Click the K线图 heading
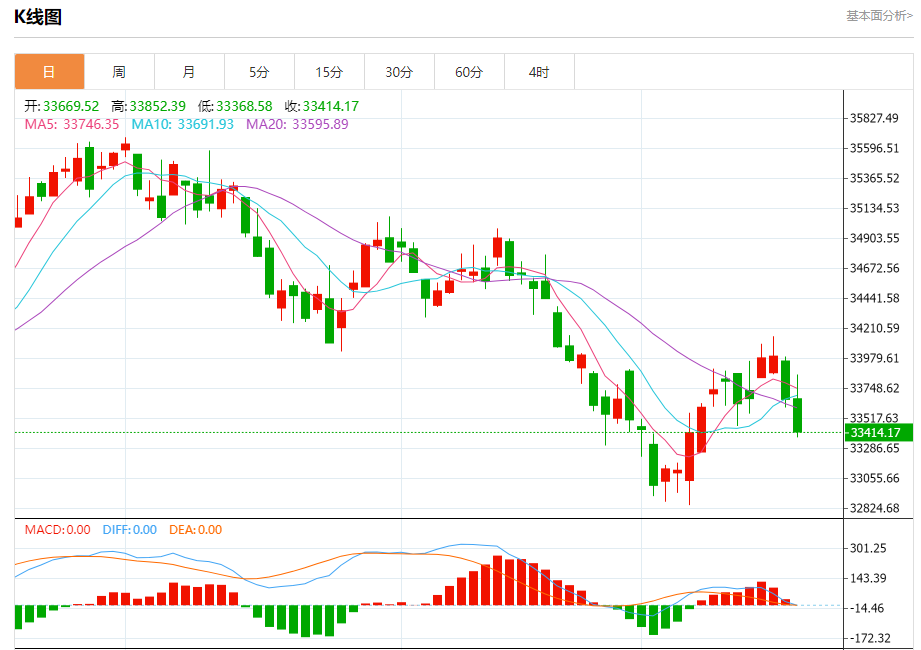 [x=38, y=17]
